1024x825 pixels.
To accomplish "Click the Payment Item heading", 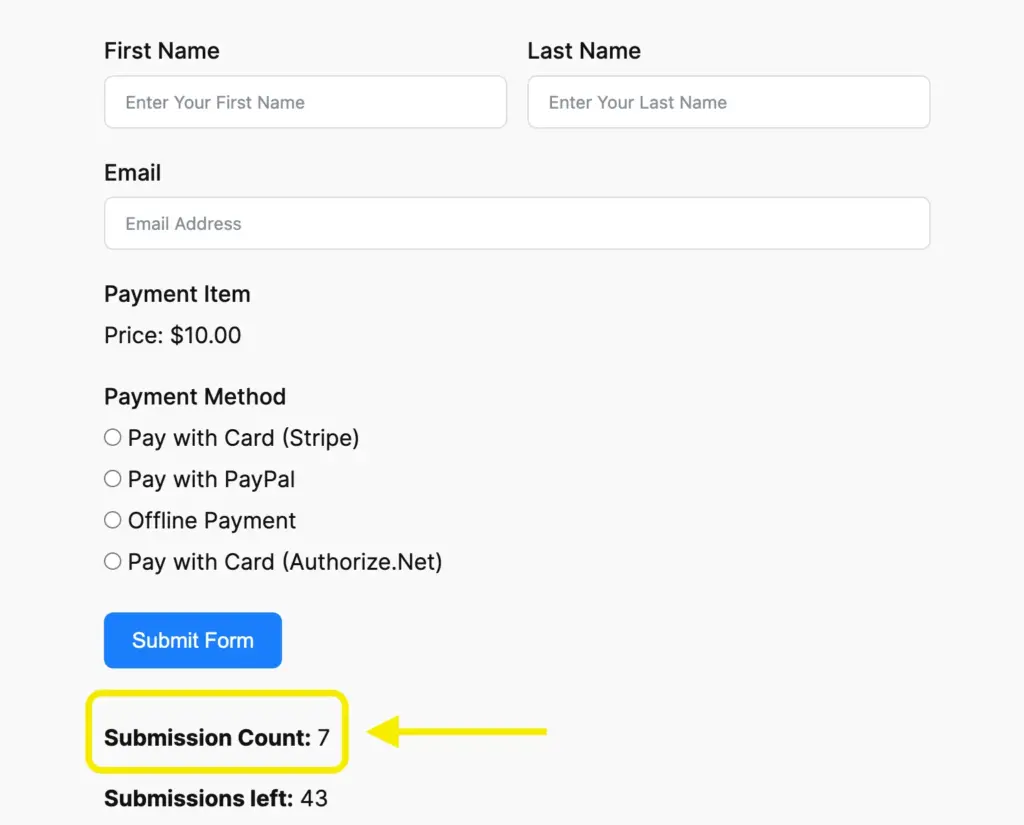I will [177, 294].
